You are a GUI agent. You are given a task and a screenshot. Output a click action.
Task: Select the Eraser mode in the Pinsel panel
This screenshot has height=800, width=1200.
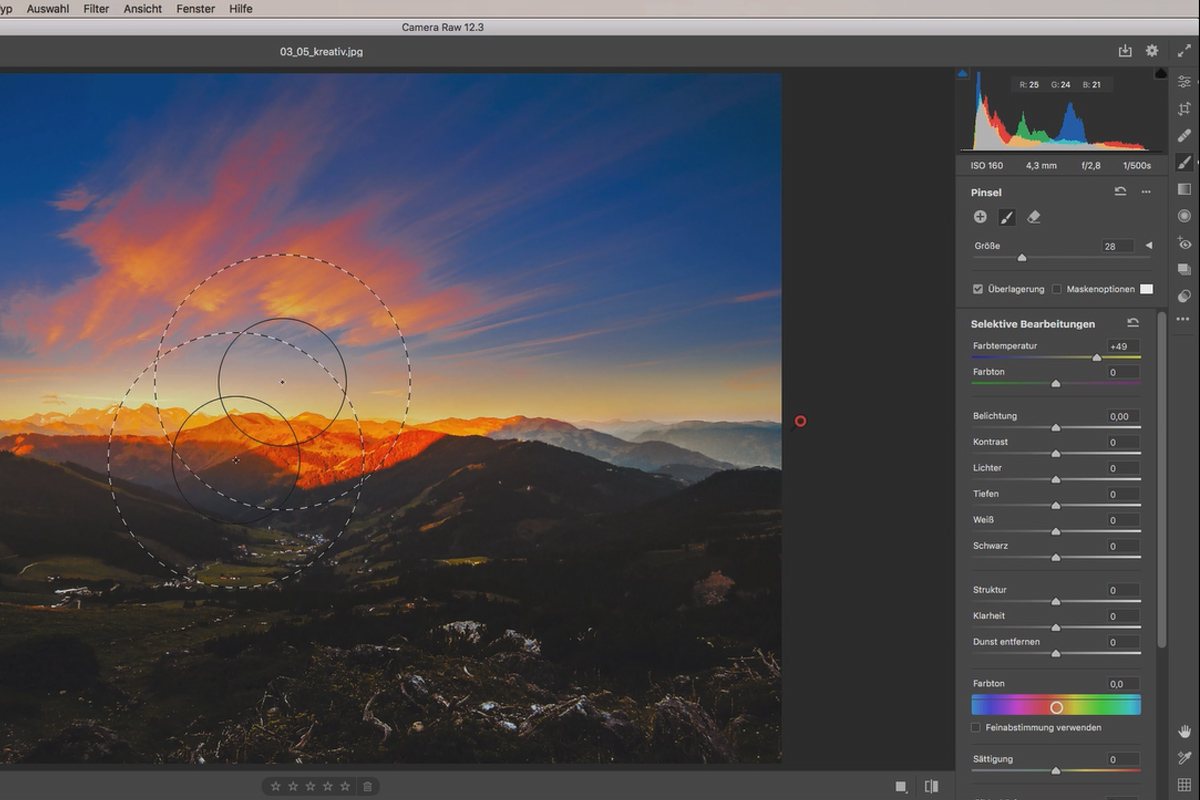[1034, 217]
